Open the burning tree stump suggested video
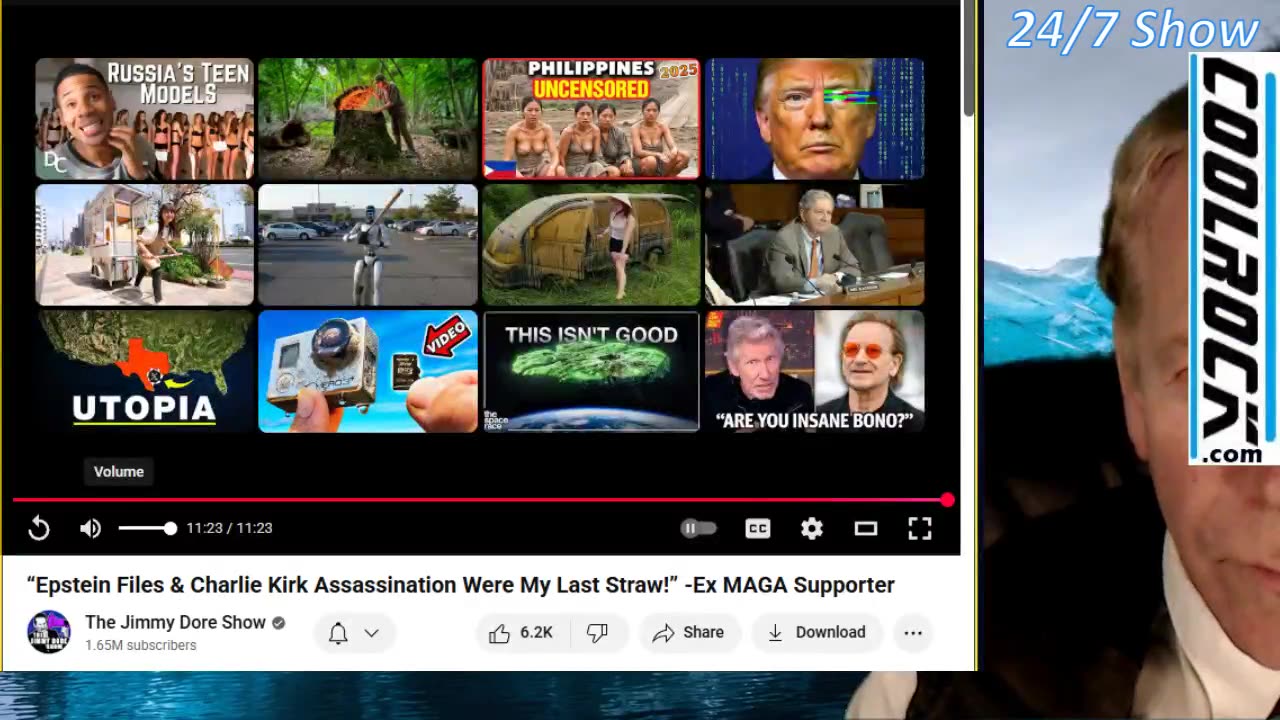Image resolution: width=1280 pixels, height=720 pixels. pyautogui.click(x=368, y=118)
